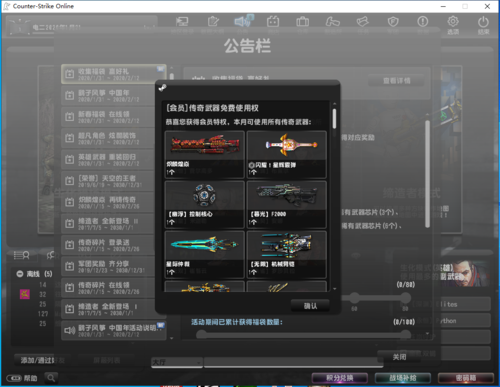Open the notepad and pencil toolbar icon

pos(213,22)
